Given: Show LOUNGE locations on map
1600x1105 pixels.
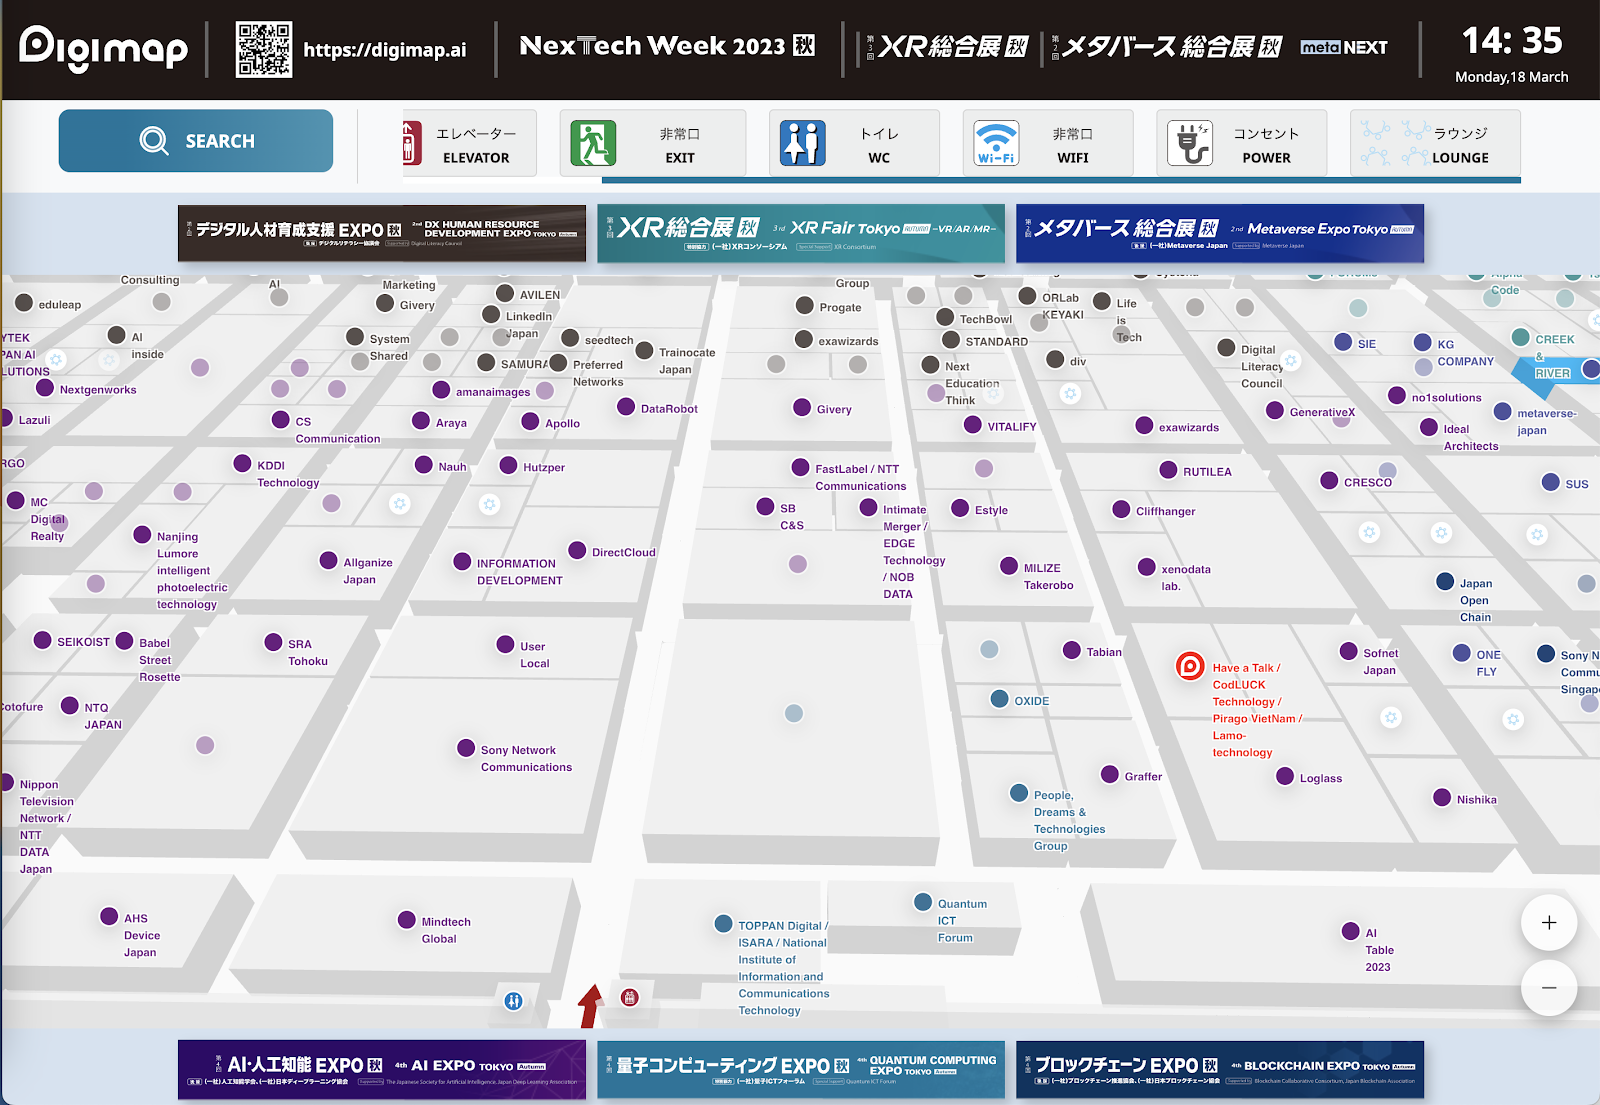Looking at the screenshot, I should [x=1434, y=144].
